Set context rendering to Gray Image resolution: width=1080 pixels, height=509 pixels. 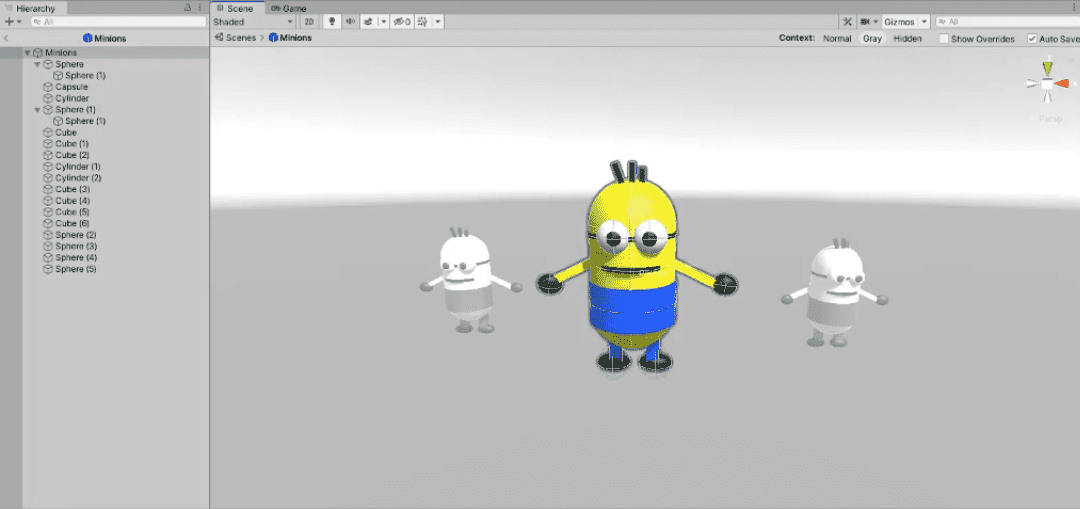872,39
